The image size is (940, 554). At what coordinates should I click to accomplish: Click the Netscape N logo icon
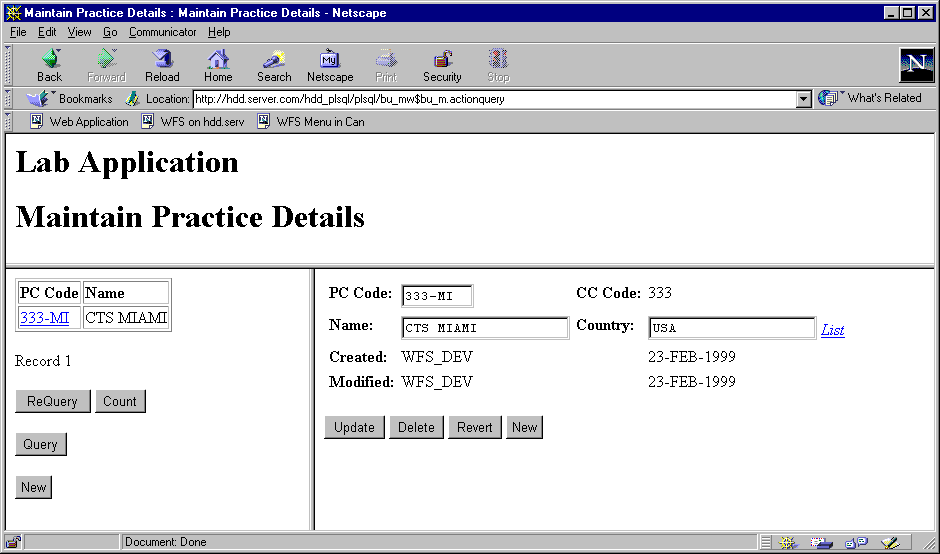coord(916,65)
